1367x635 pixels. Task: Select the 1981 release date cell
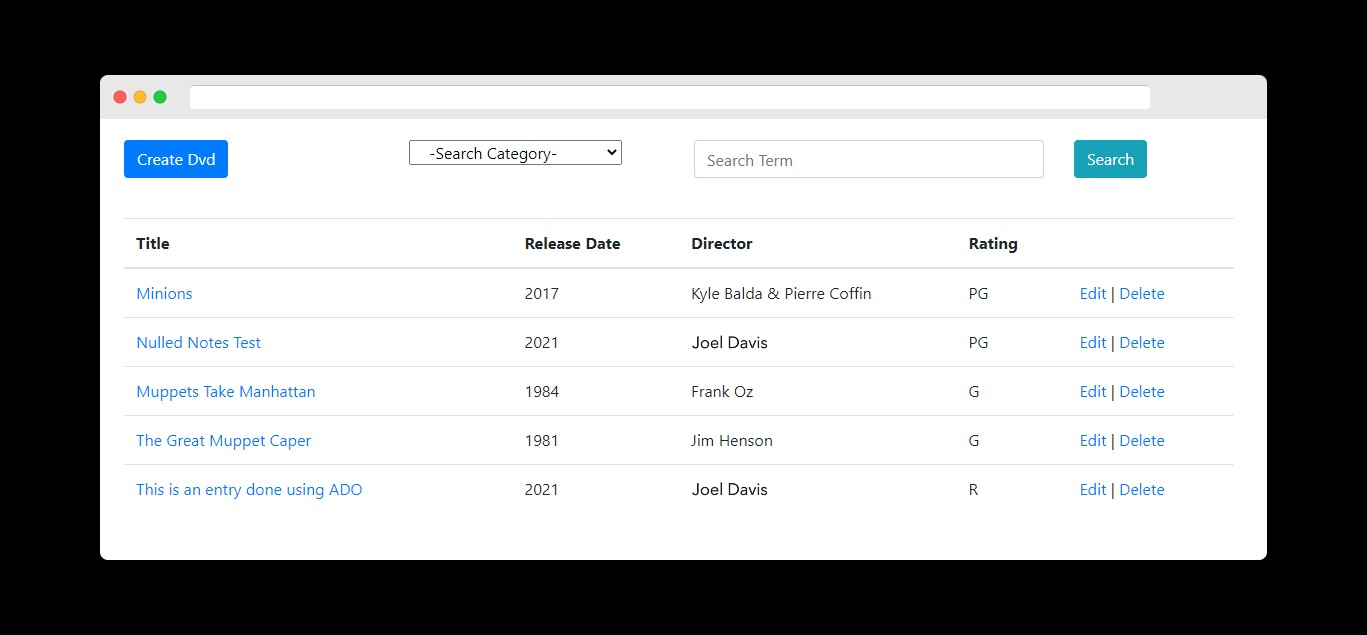pos(541,440)
